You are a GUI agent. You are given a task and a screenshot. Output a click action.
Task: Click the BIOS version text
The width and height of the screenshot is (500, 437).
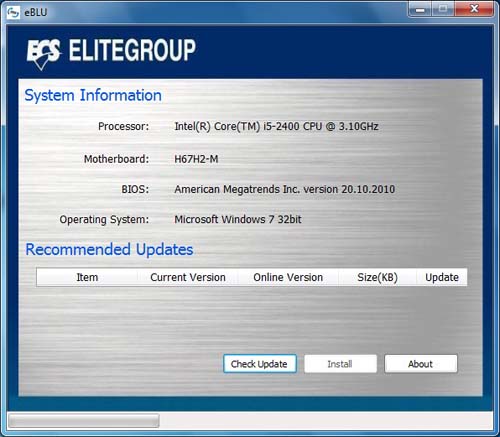[285, 189]
